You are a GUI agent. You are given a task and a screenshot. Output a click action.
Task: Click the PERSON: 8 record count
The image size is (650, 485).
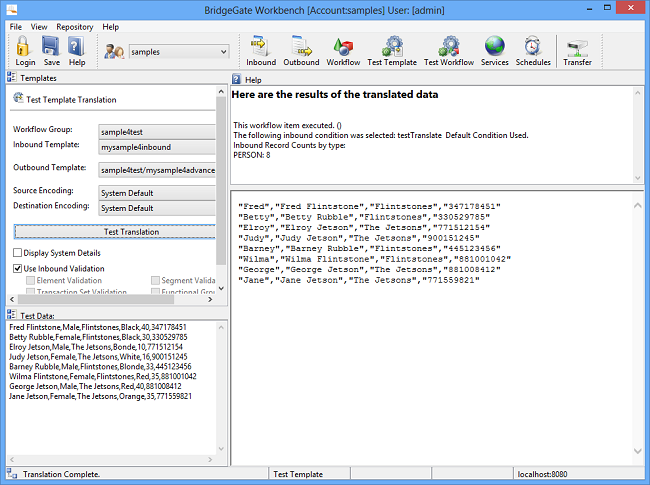[252, 155]
